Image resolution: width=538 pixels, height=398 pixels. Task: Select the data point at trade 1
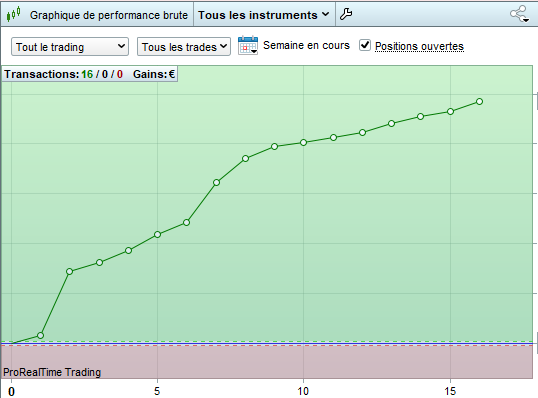click(x=40, y=335)
